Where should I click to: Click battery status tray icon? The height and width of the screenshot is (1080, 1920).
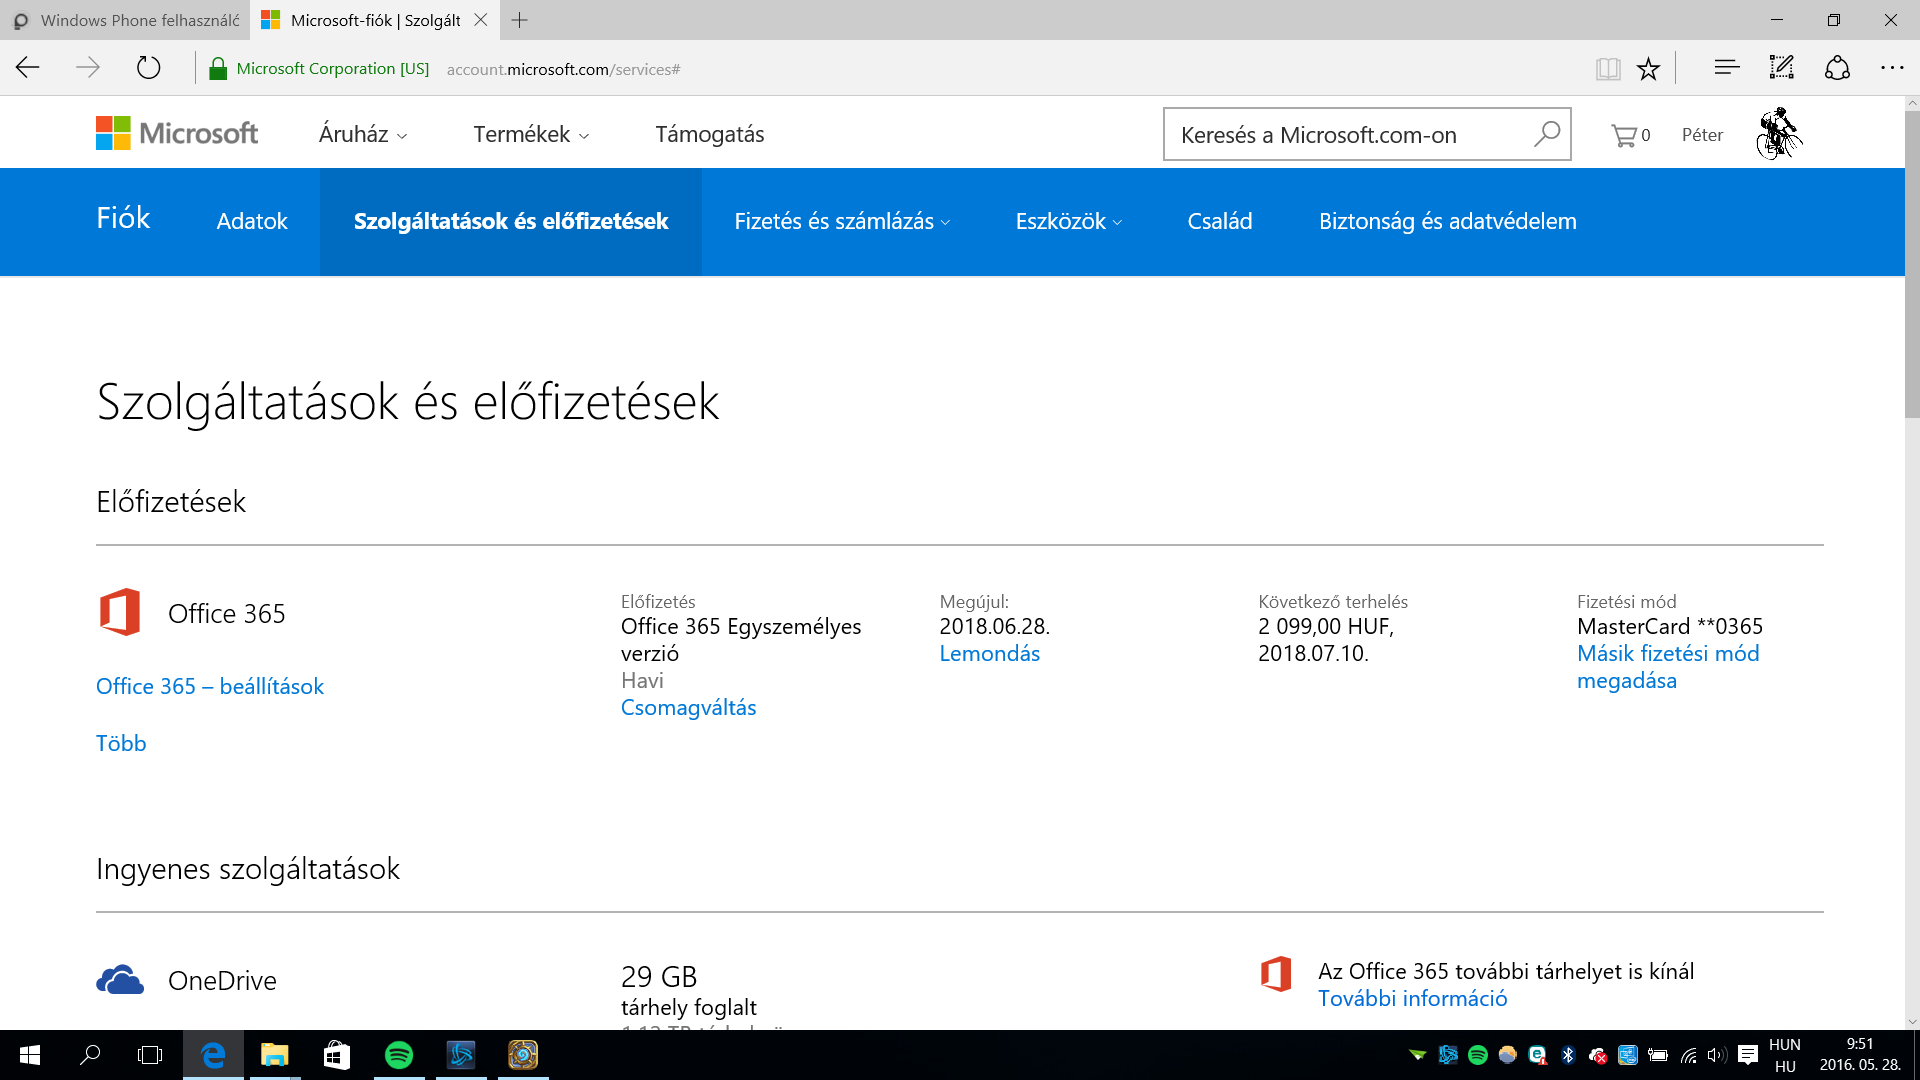click(1658, 1055)
